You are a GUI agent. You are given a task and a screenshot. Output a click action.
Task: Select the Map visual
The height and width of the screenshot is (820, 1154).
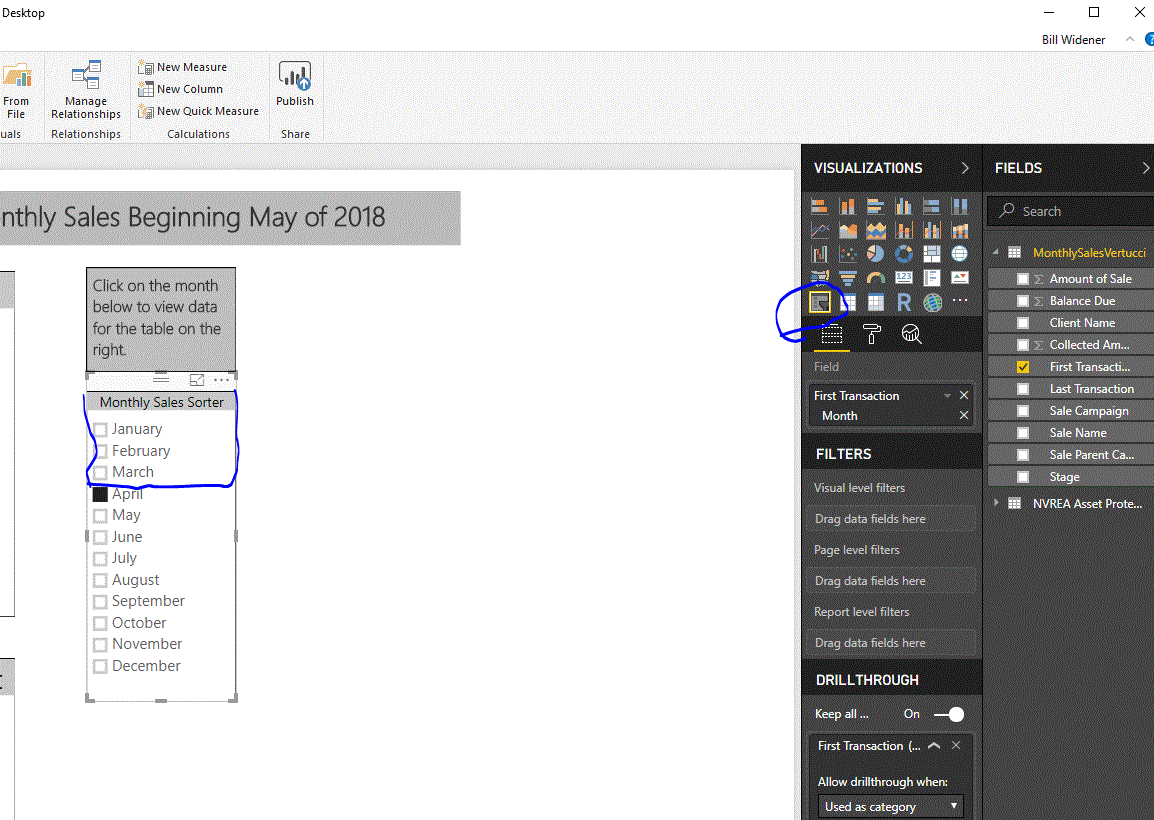coord(959,254)
